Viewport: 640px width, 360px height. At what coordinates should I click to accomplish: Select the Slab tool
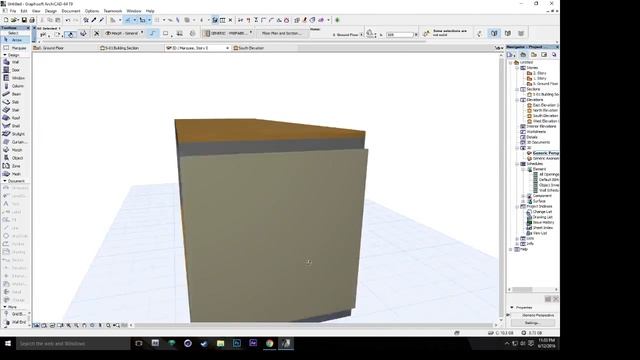click(16, 102)
